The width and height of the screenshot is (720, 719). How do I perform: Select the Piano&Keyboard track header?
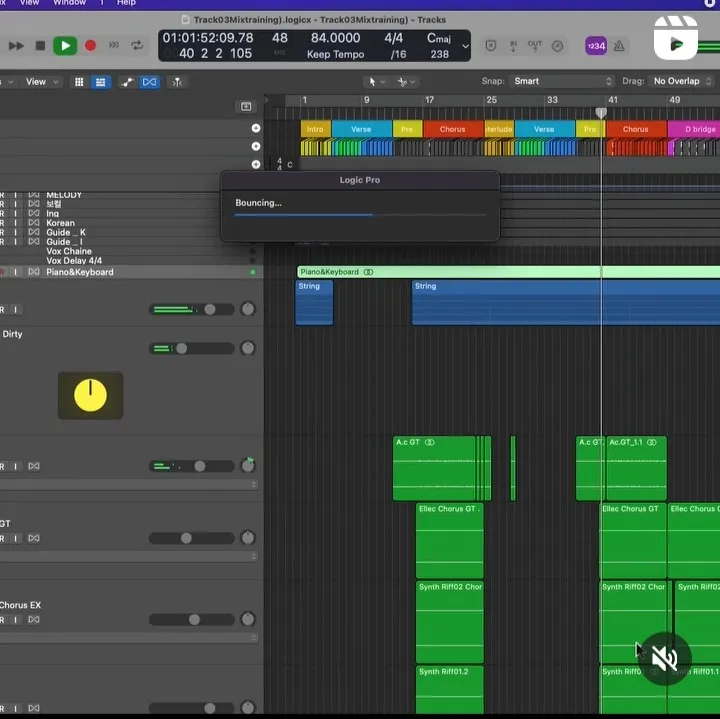click(80, 272)
